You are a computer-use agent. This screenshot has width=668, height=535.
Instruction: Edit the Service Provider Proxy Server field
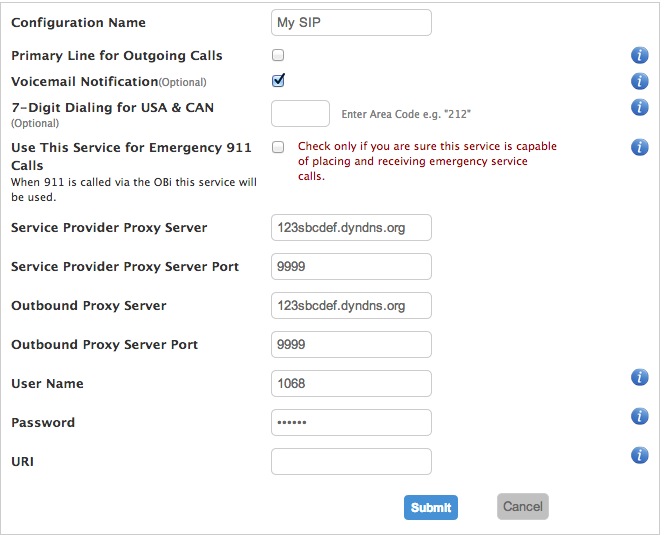351,227
